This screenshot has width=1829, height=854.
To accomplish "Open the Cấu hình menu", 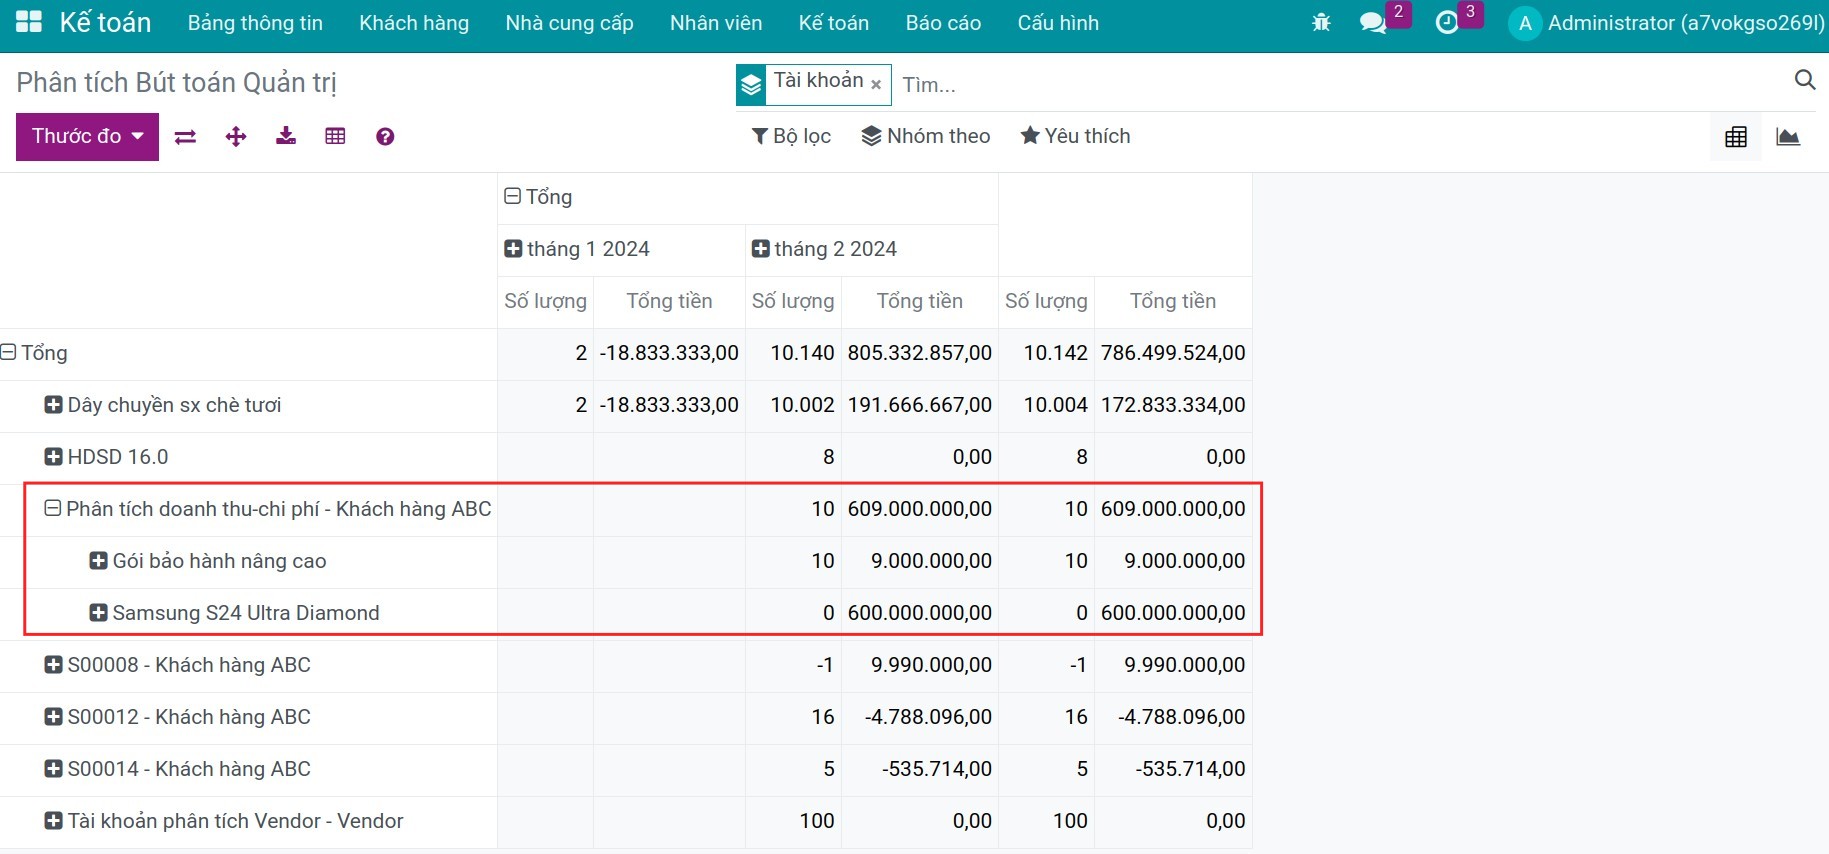I will coord(1058,23).
